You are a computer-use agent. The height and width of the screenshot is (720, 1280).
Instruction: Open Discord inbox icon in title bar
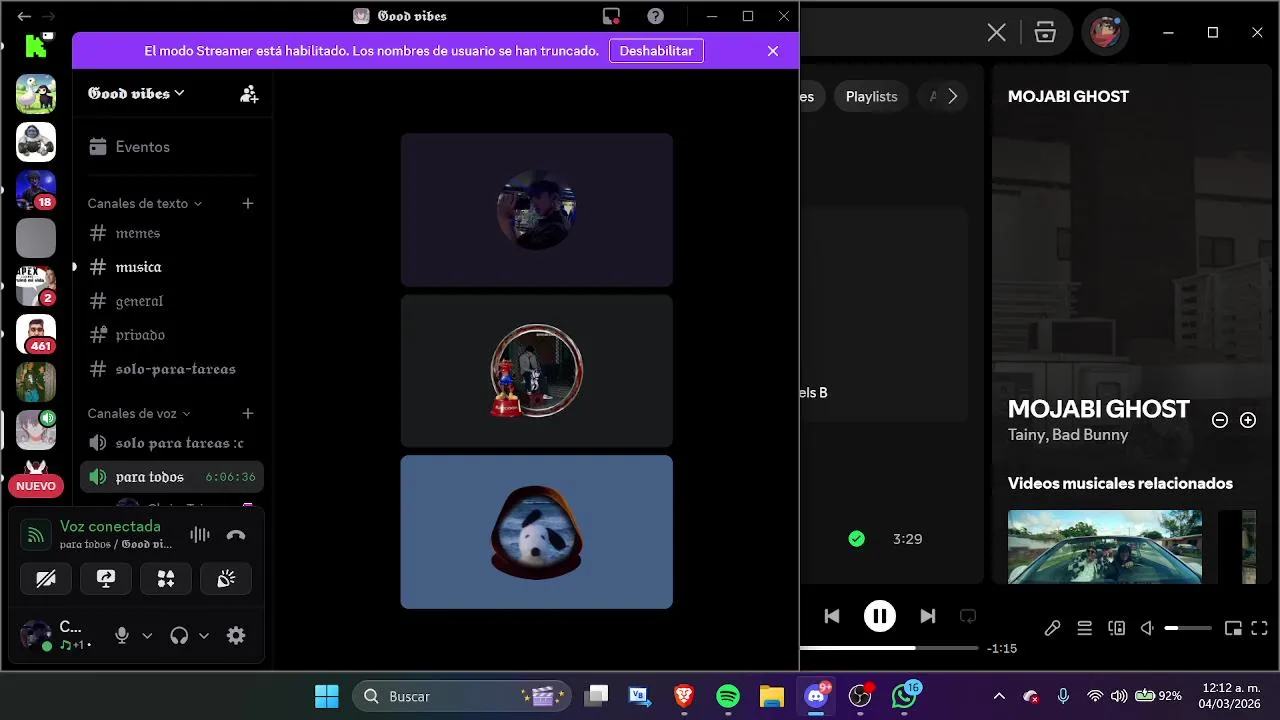click(x=611, y=16)
